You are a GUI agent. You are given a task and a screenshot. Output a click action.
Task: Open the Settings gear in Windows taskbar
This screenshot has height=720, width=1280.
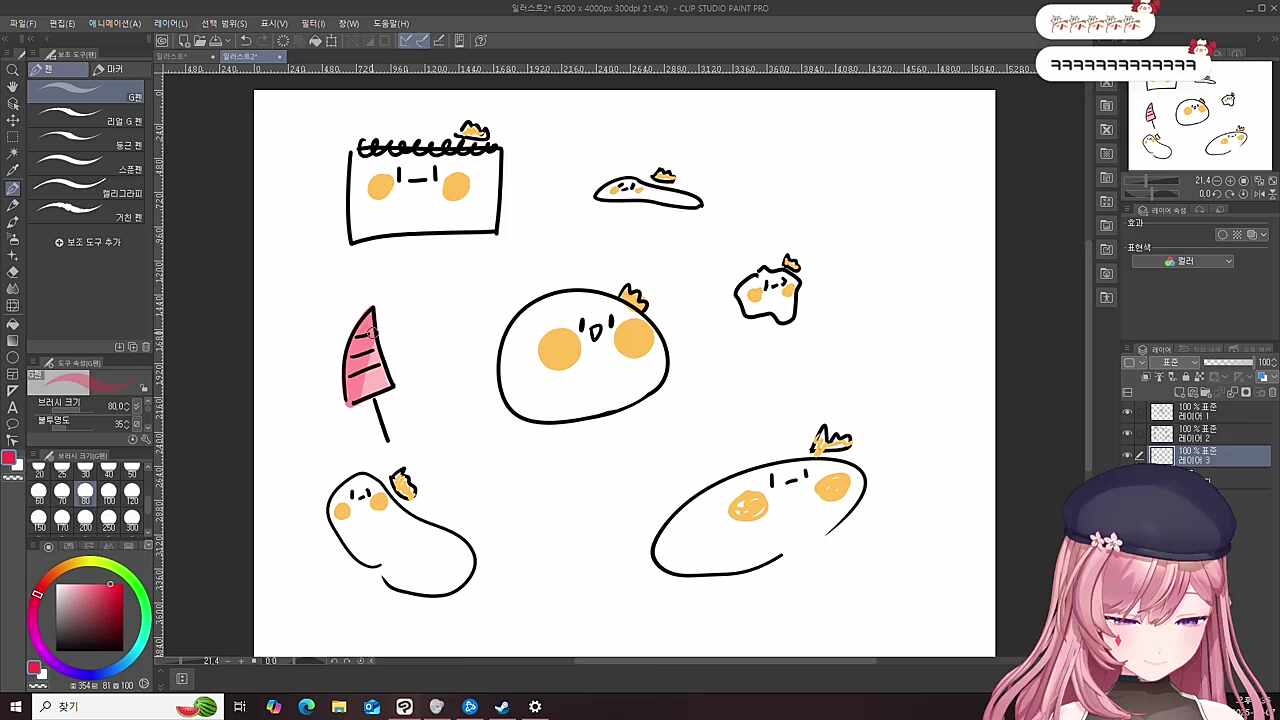pyautogui.click(x=535, y=707)
